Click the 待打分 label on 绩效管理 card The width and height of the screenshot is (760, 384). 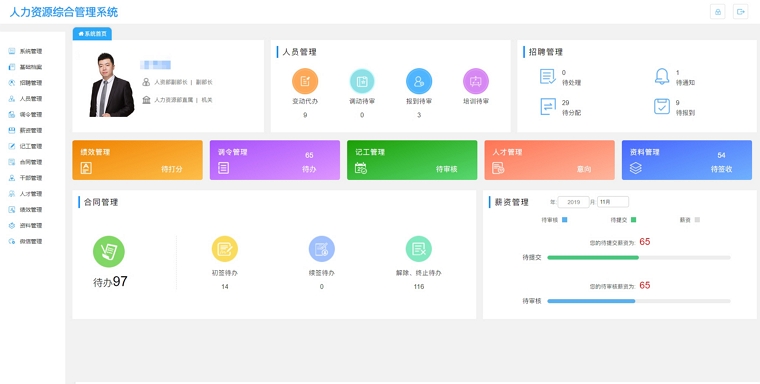[x=172, y=169]
